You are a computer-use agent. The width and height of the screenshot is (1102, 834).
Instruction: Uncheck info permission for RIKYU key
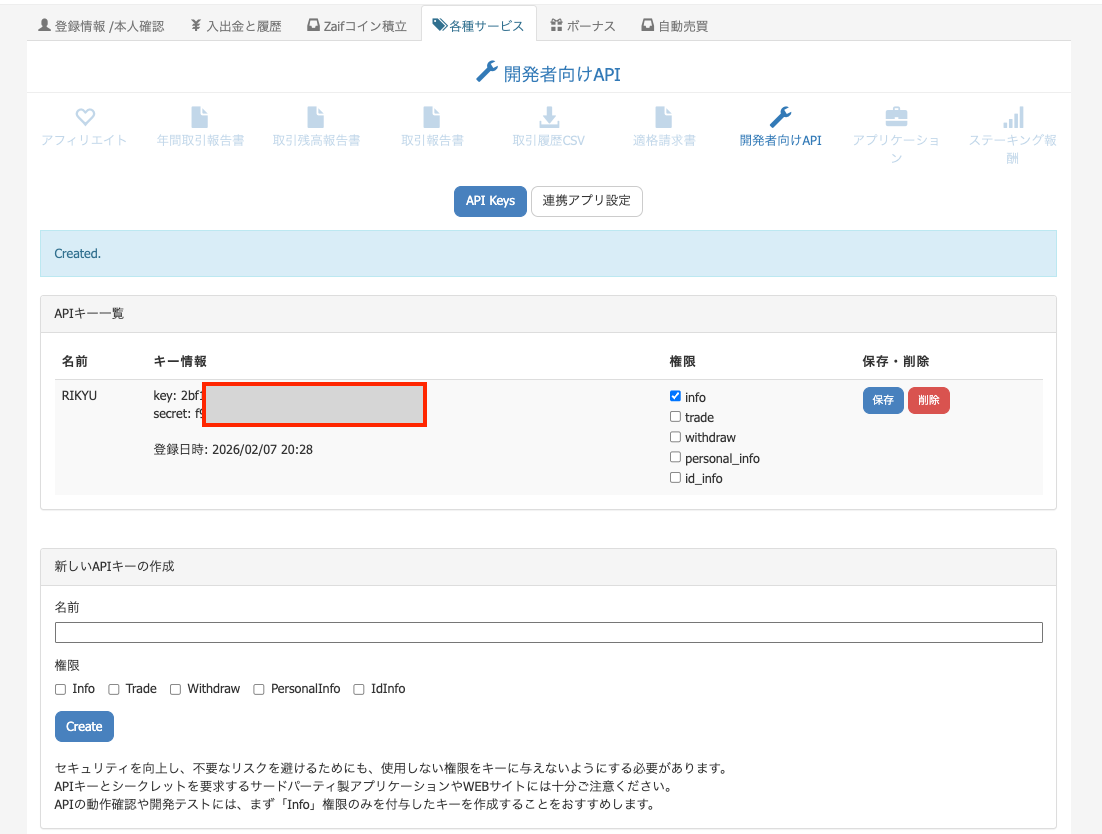[x=676, y=397]
